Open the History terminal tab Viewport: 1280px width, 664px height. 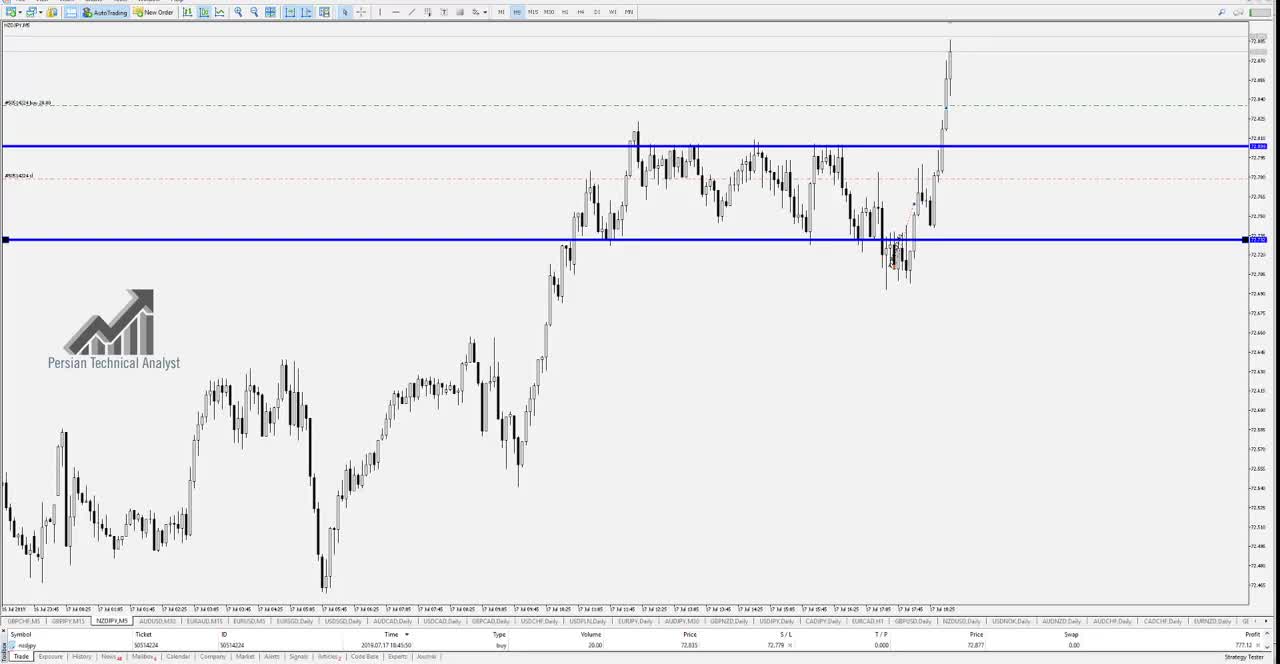(81, 656)
